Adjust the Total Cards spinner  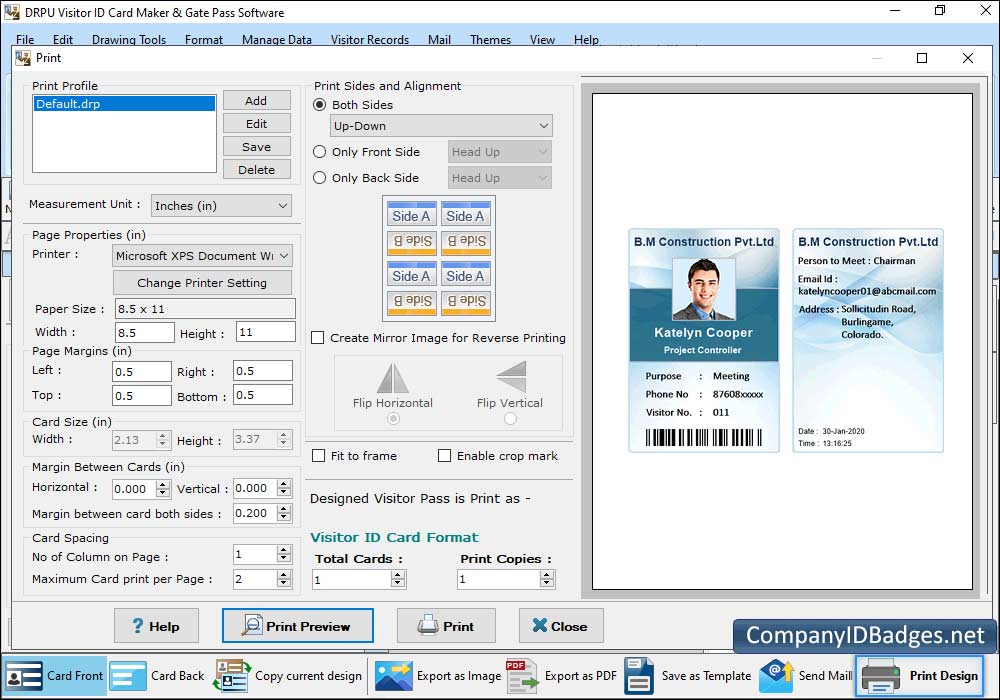click(x=398, y=579)
